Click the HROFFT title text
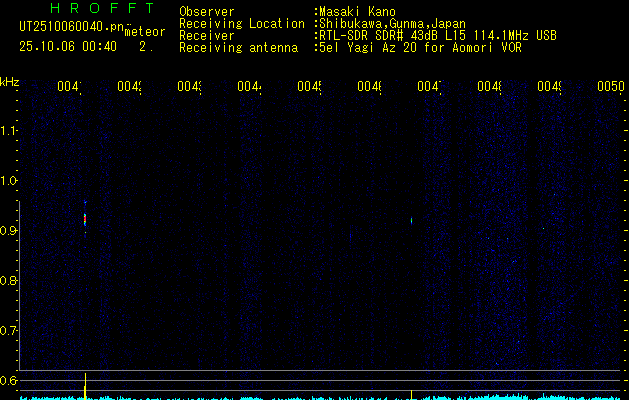Image resolution: width=629 pixels, height=400 pixels. 102,8
